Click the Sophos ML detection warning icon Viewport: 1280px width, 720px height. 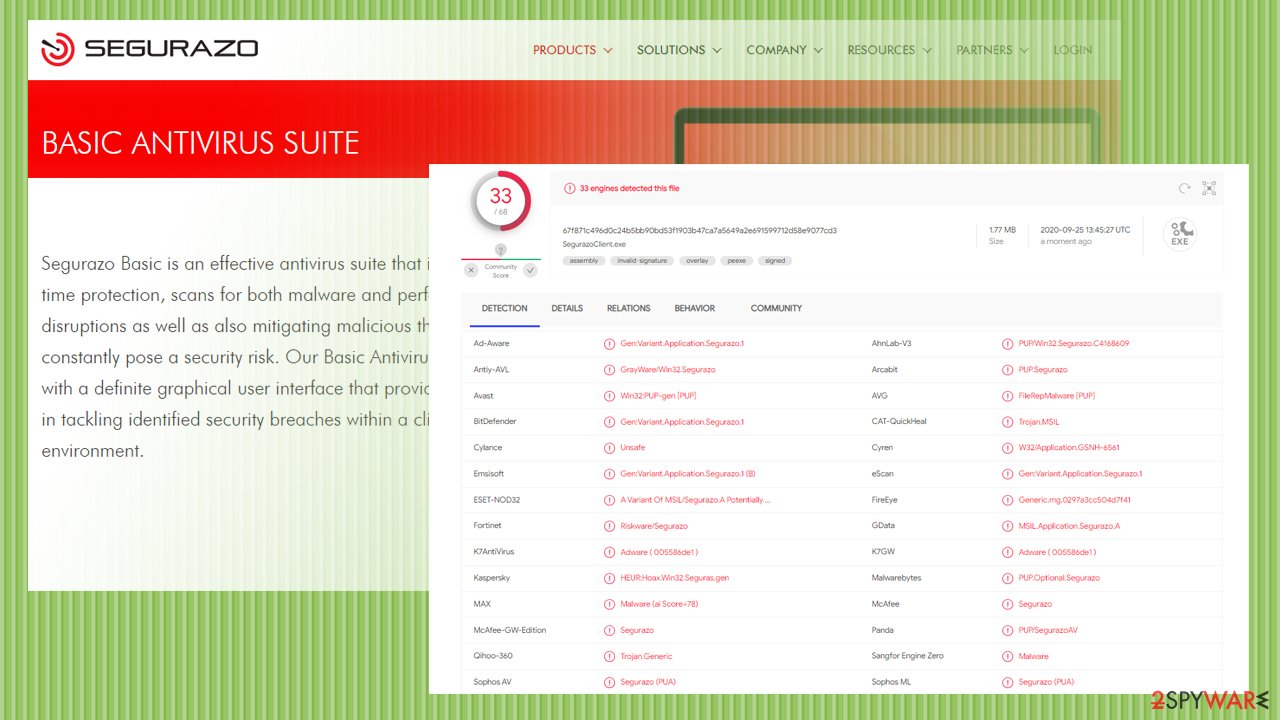(x=1007, y=682)
